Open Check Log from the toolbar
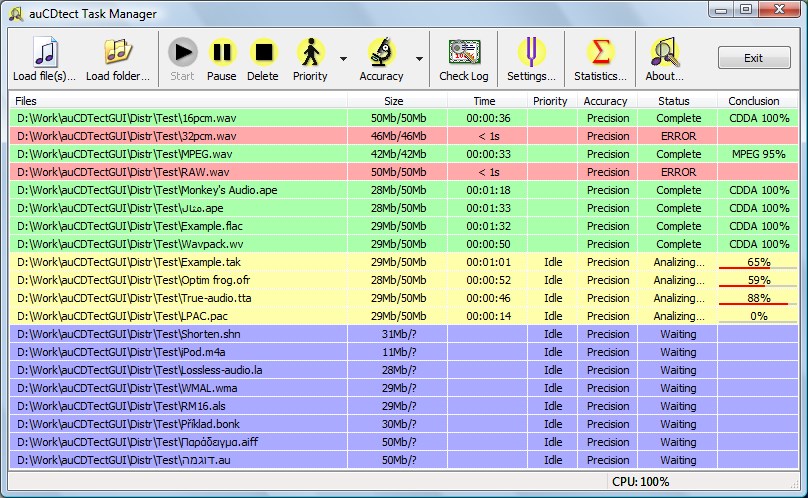This screenshot has height=498, width=808. click(x=463, y=52)
